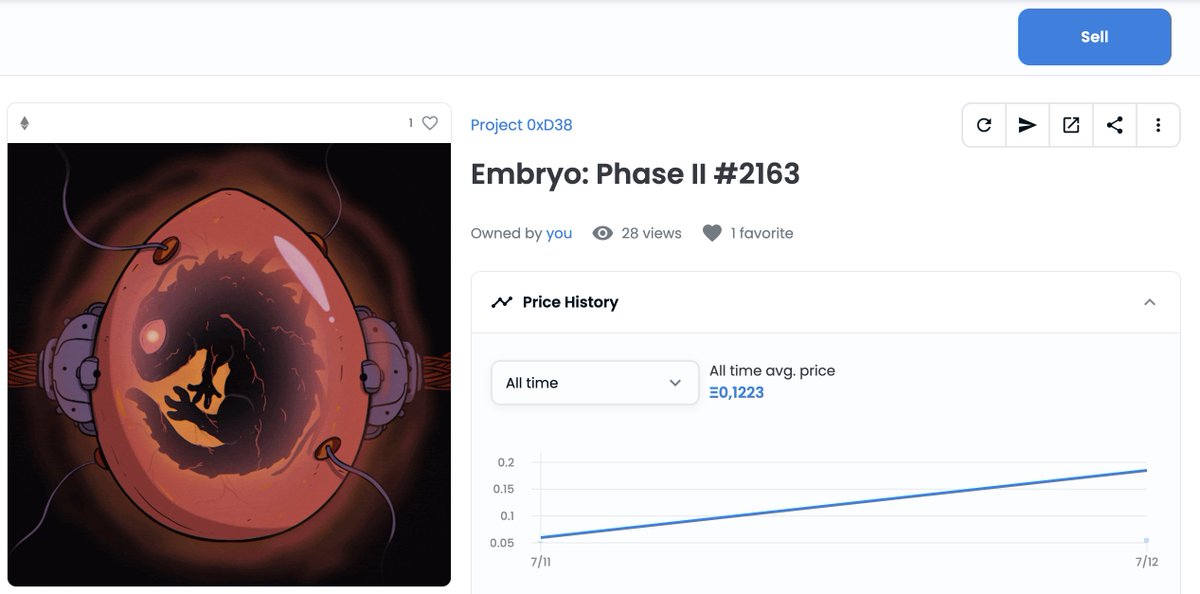Click the Ethereum logo above the artwork
This screenshot has height=594, width=1200.
(25, 123)
